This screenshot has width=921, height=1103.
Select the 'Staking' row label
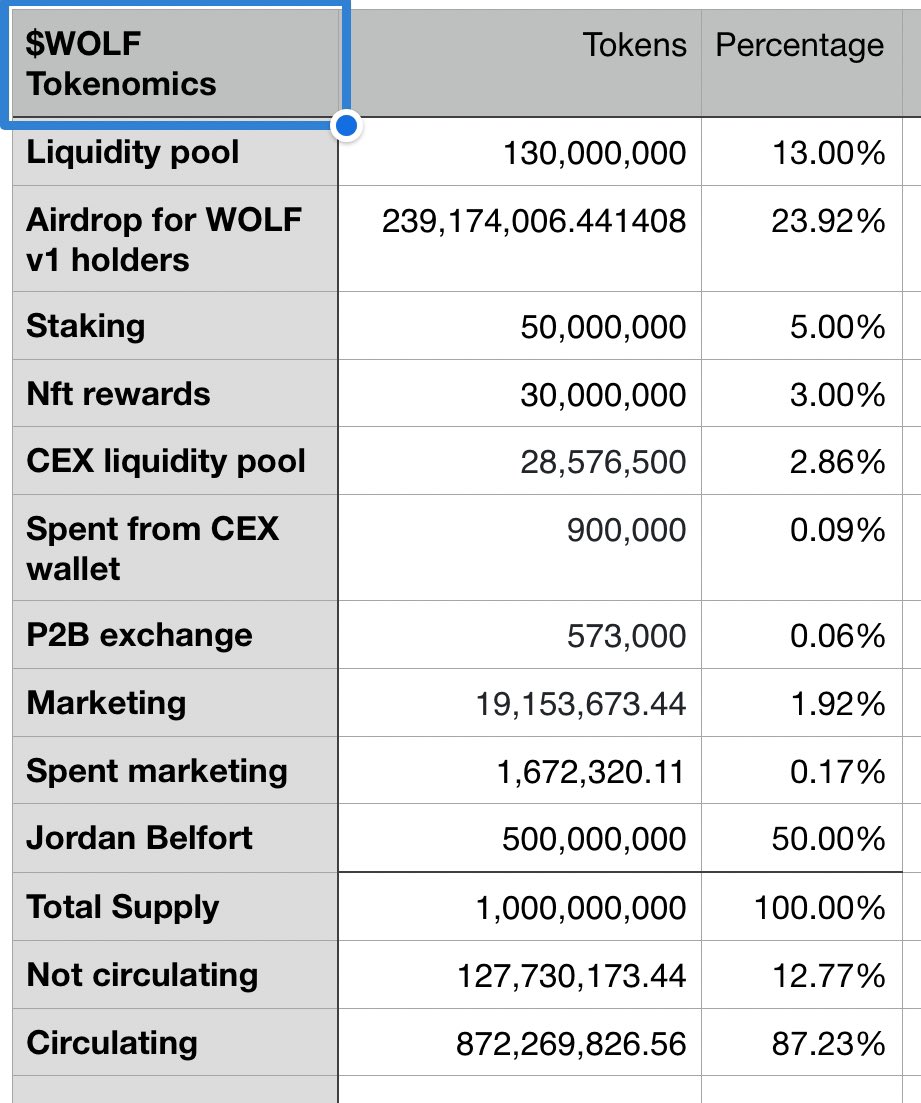(x=175, y=326)
